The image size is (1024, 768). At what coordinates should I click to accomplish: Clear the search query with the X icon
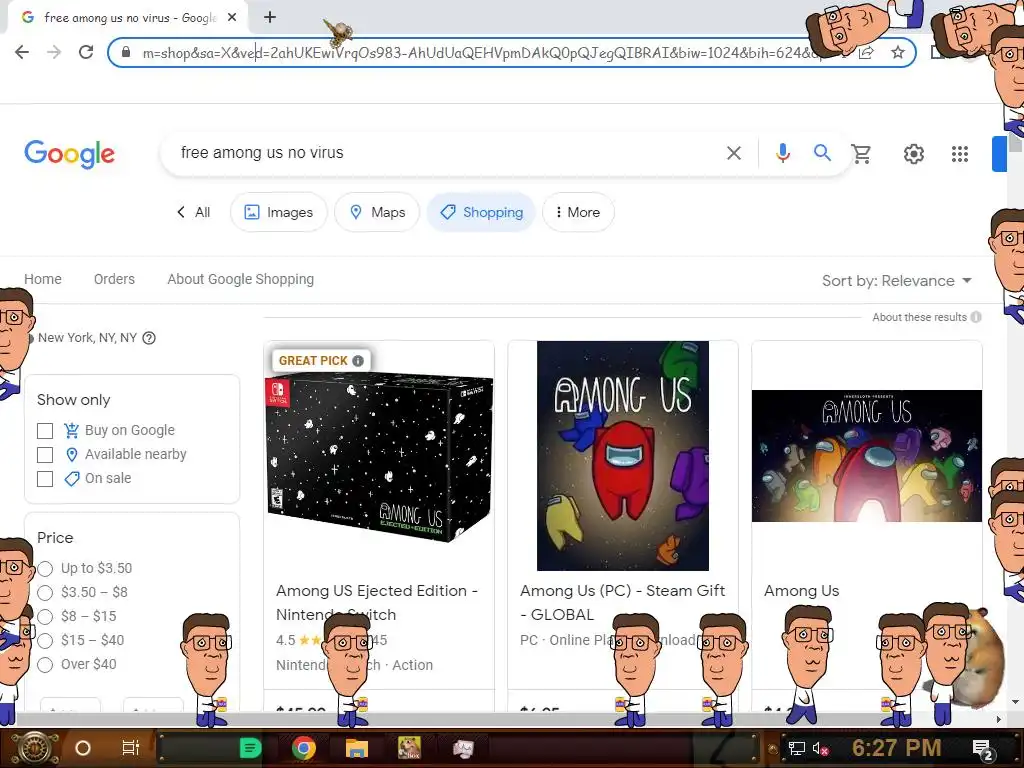(734, 153)
